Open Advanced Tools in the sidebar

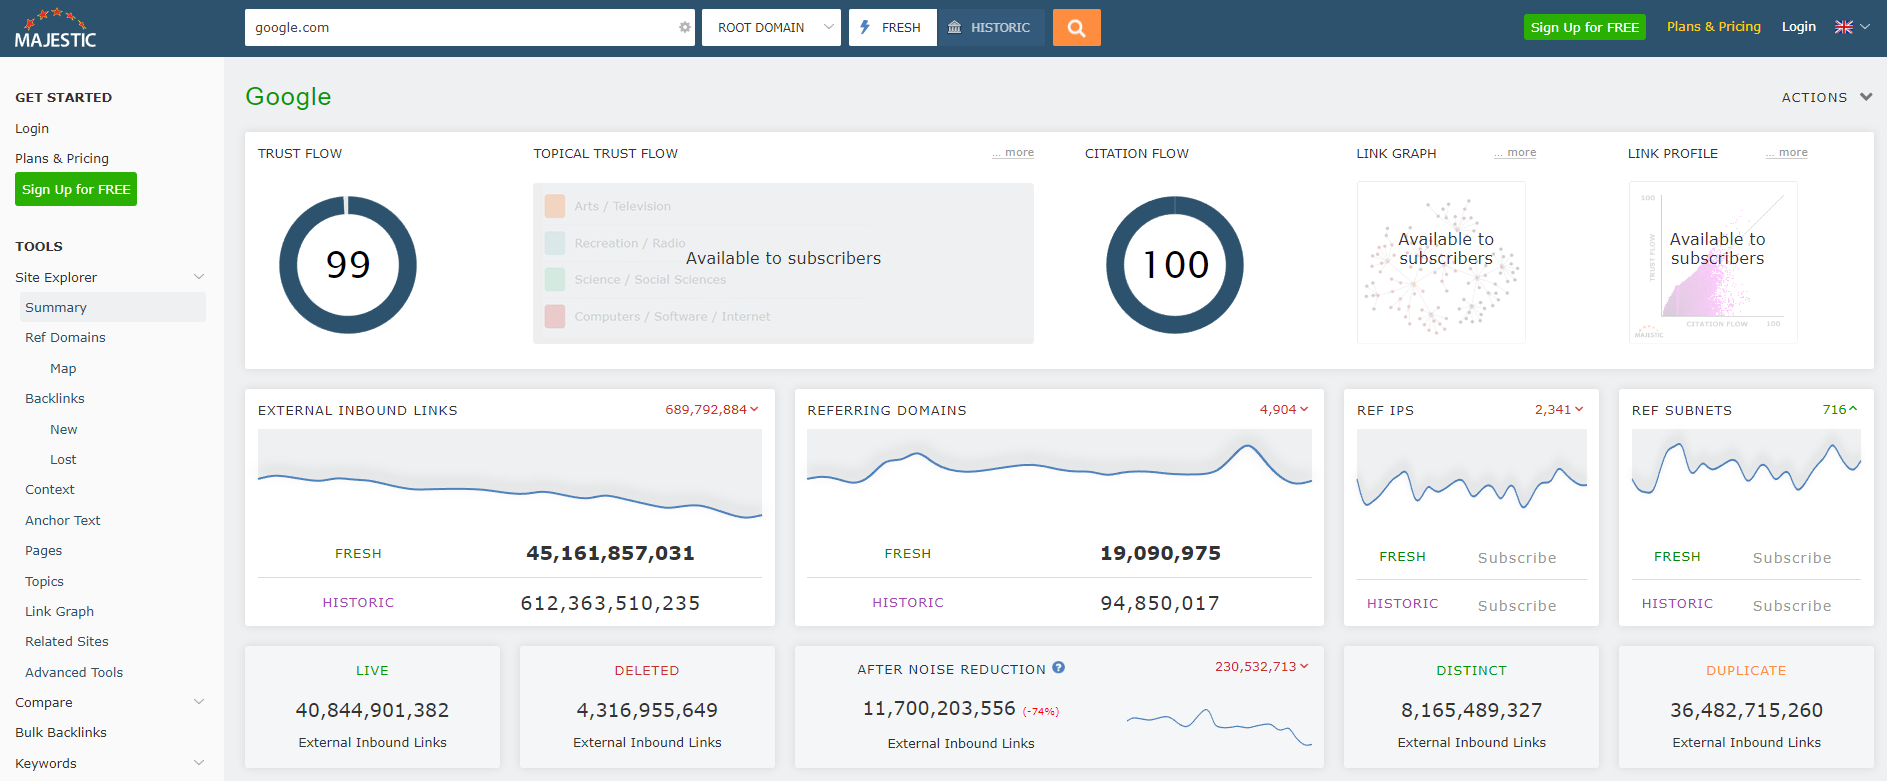tap(74, 672)
